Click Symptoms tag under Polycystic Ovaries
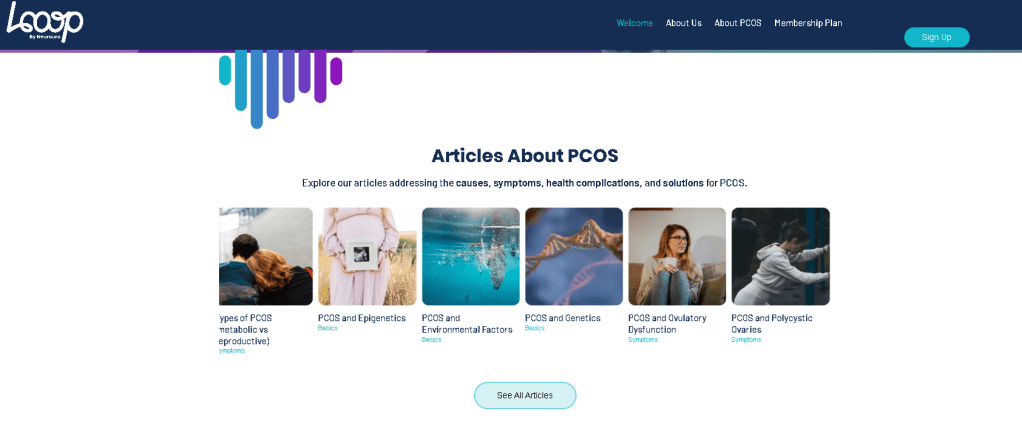Screen dimensions: 1022x442 click(x=746, y=340)
